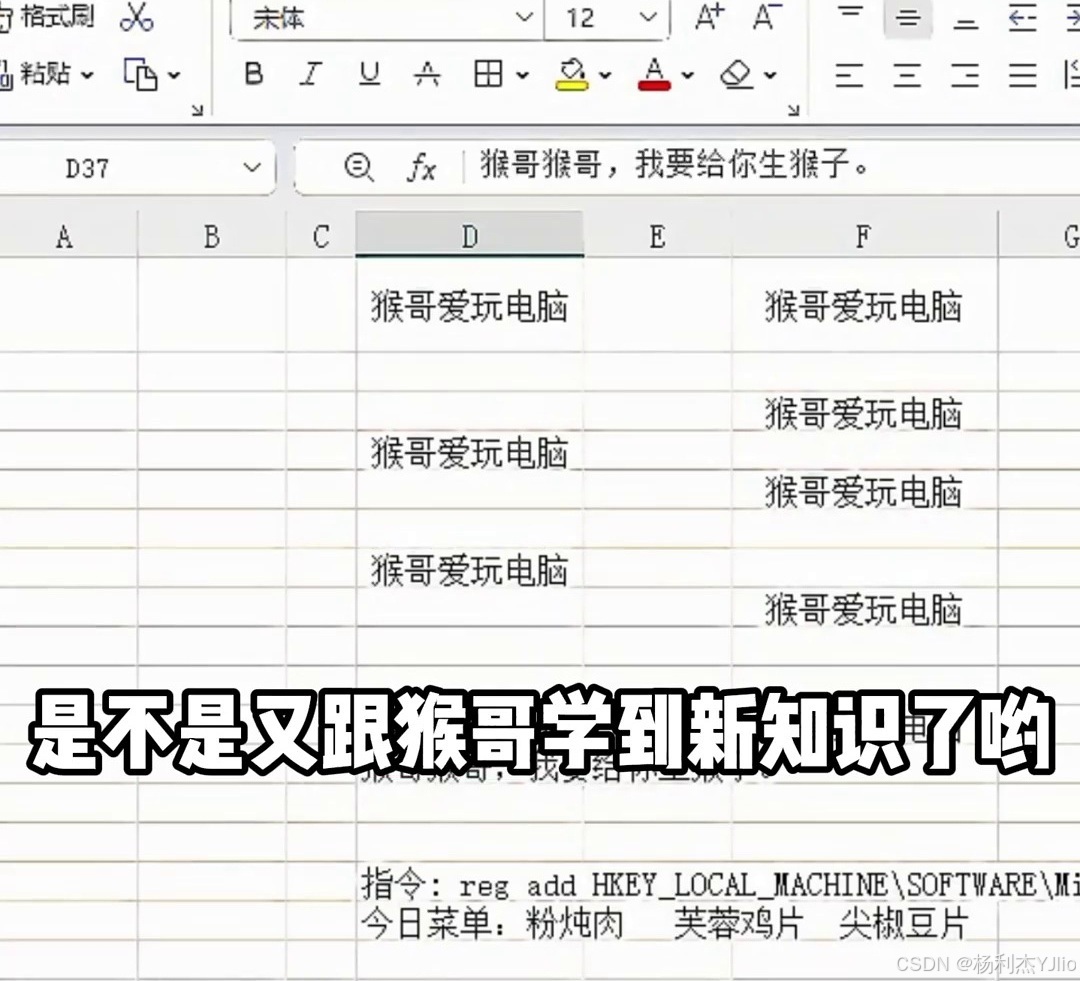
Task: Select highlighted column D header
Action: 470,236
